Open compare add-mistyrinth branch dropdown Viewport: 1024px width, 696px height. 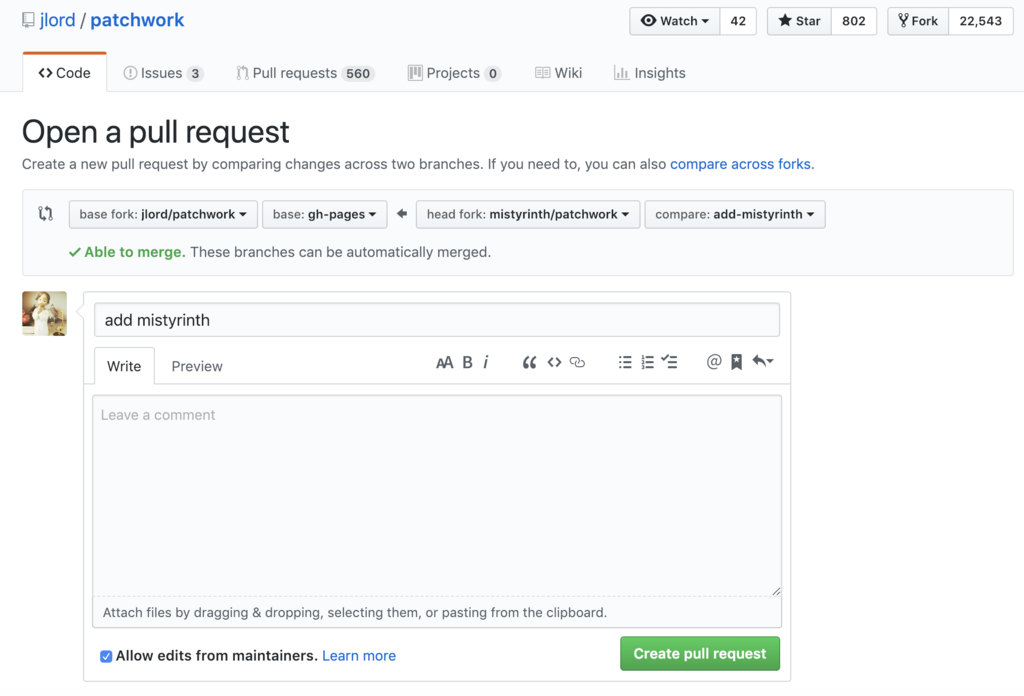(735, 214)
